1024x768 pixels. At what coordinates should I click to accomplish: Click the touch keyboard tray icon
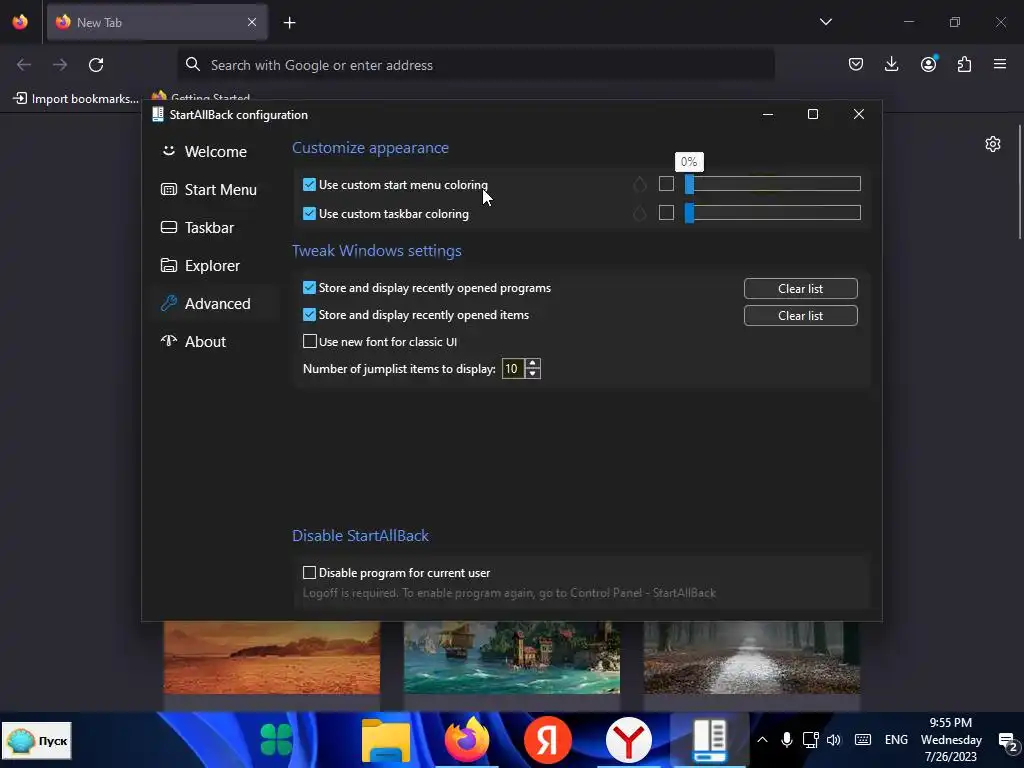[863, 740]
